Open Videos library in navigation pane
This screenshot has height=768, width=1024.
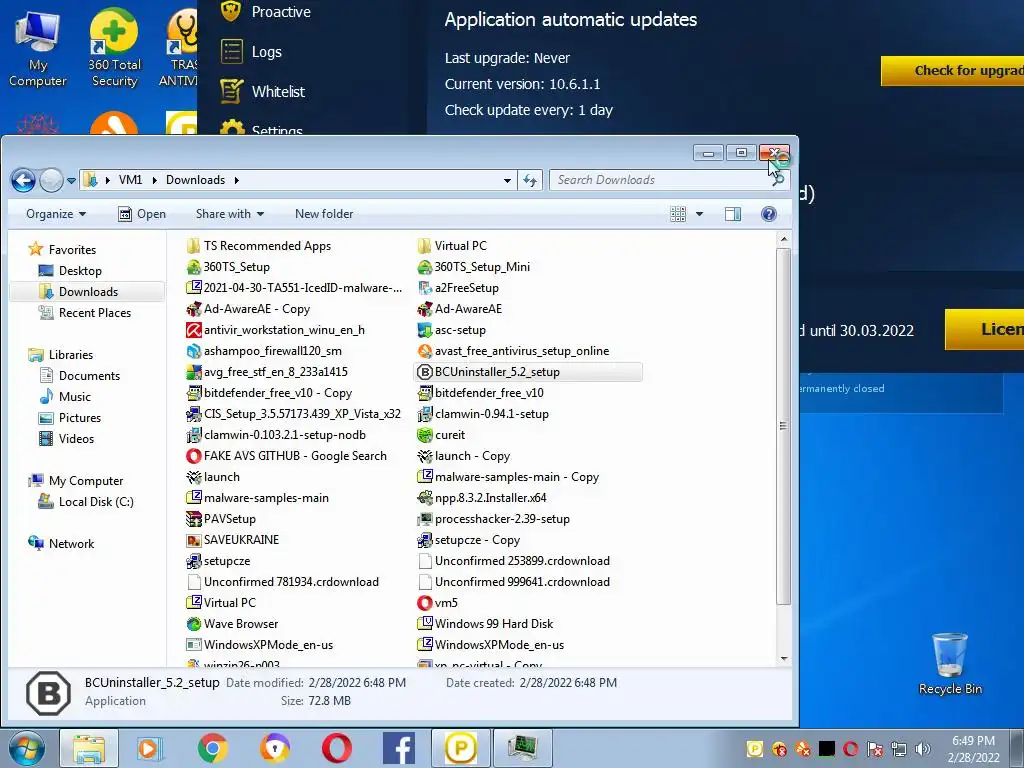coord(76,439)
